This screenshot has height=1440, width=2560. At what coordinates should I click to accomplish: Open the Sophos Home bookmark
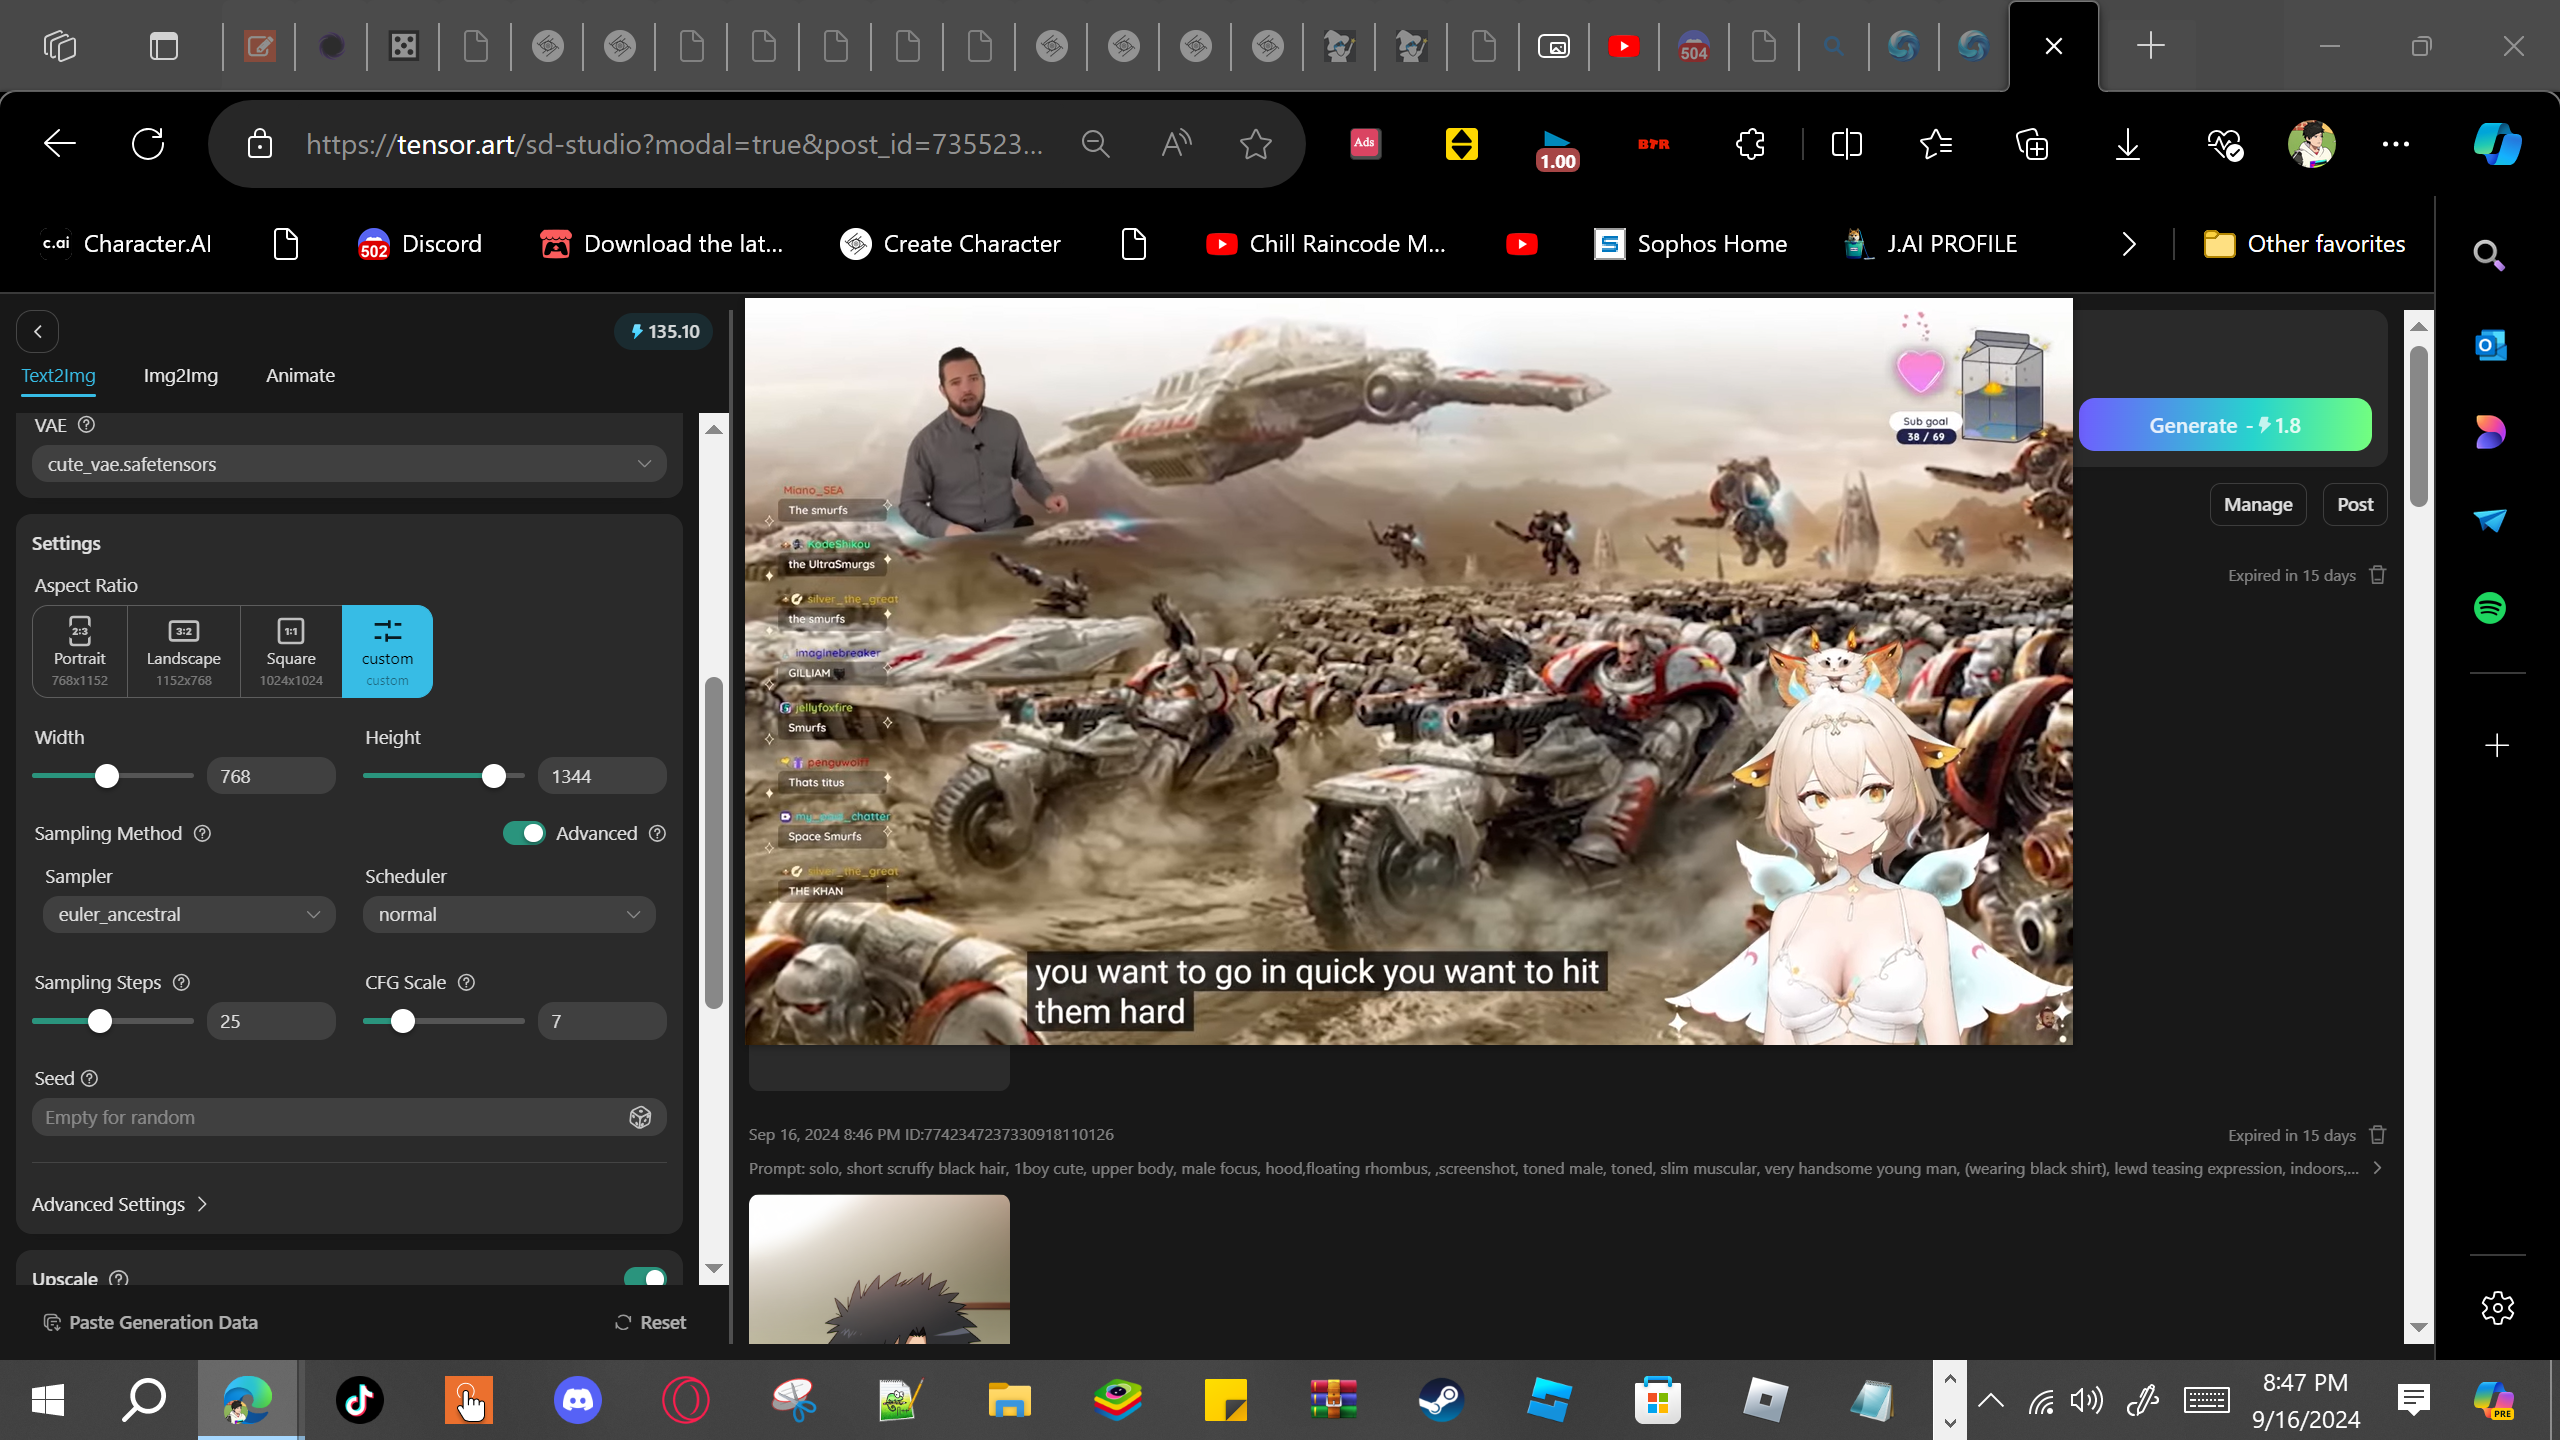point(1690,244)
